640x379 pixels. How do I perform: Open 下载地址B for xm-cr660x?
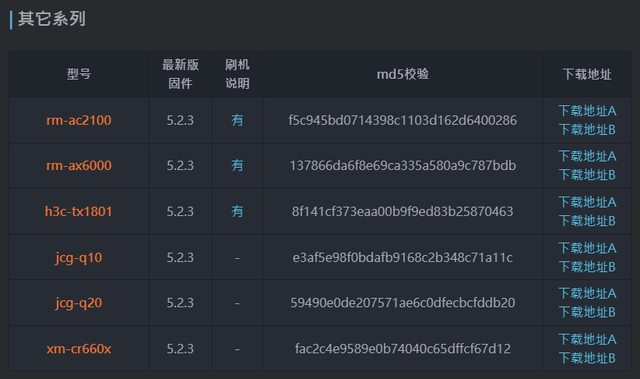click(x=587, y=359)
